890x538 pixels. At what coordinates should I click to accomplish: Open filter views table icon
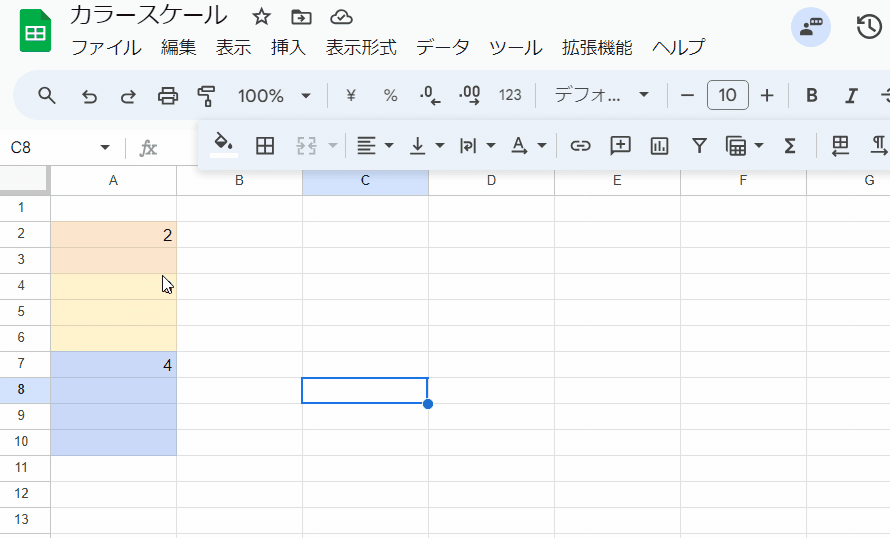737,146
